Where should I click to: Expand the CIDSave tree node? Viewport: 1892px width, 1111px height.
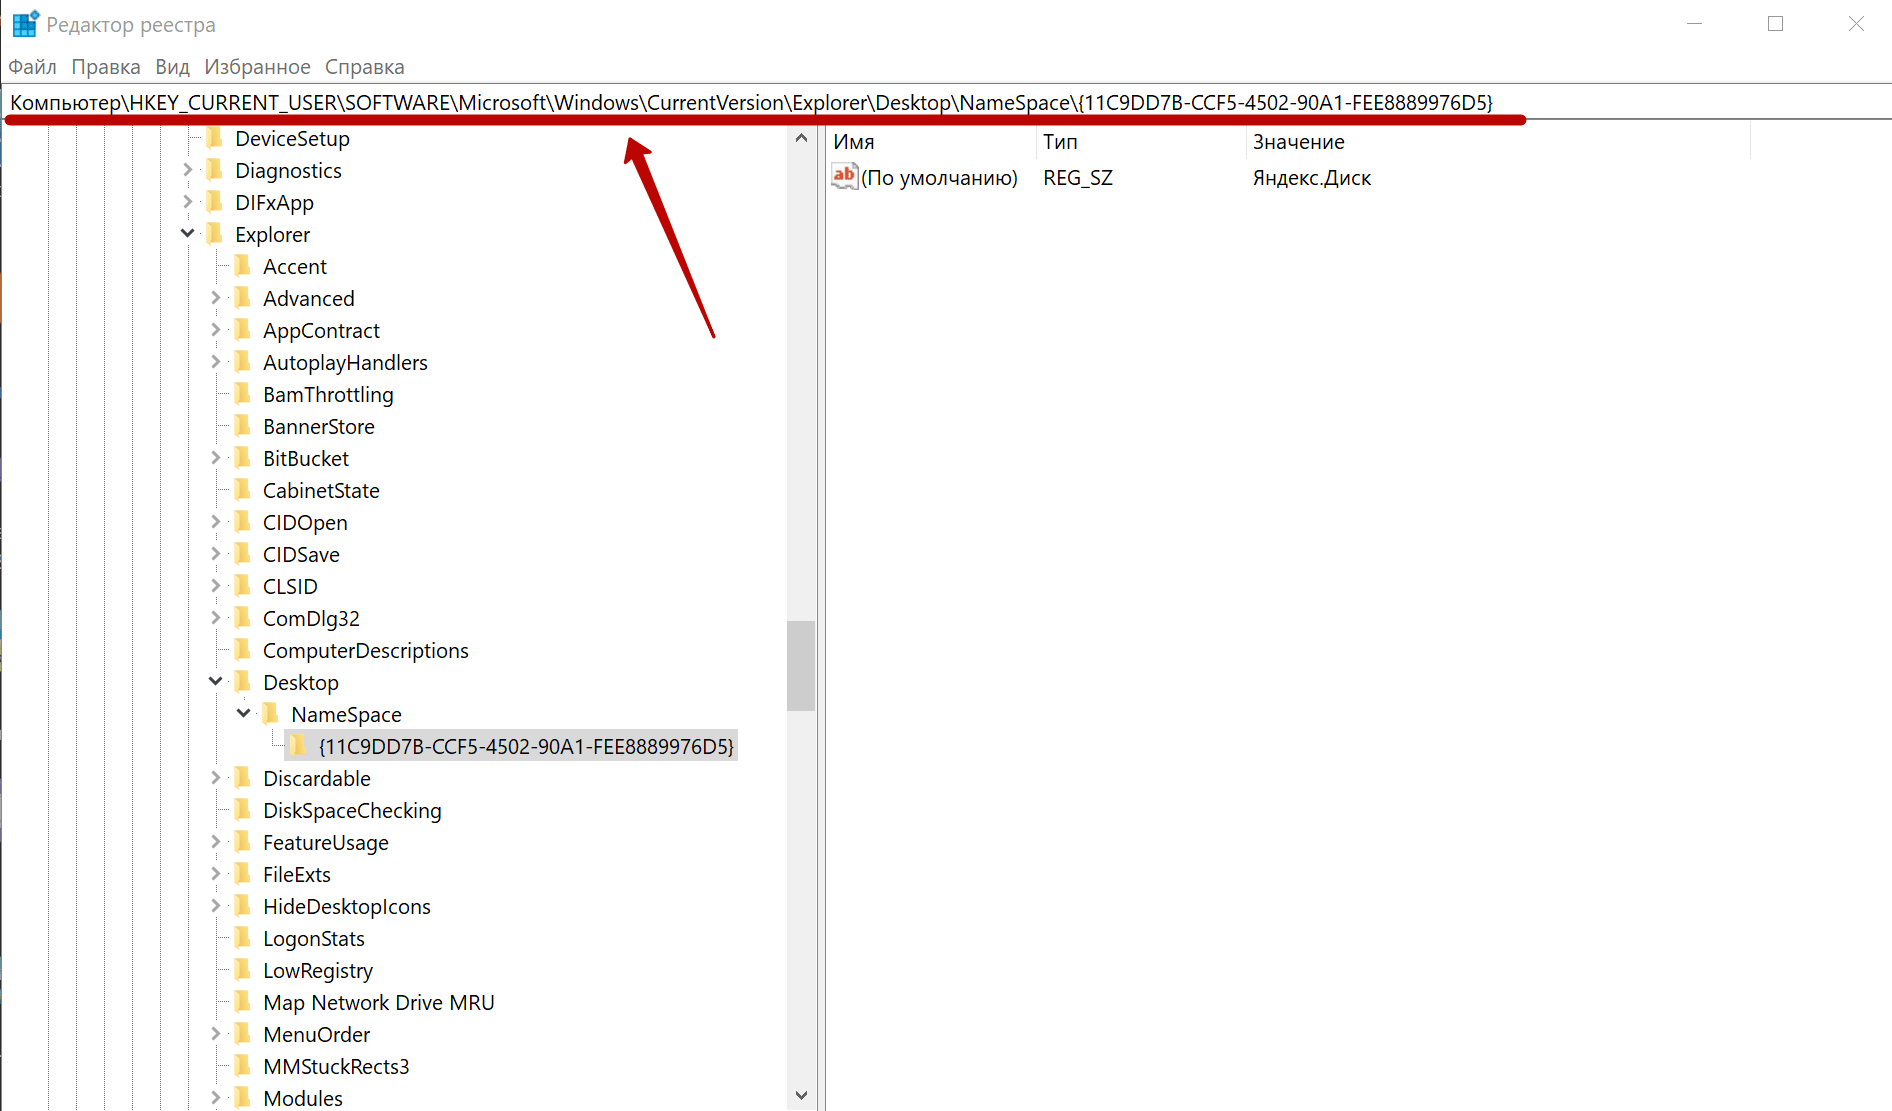tap(215, 554)
